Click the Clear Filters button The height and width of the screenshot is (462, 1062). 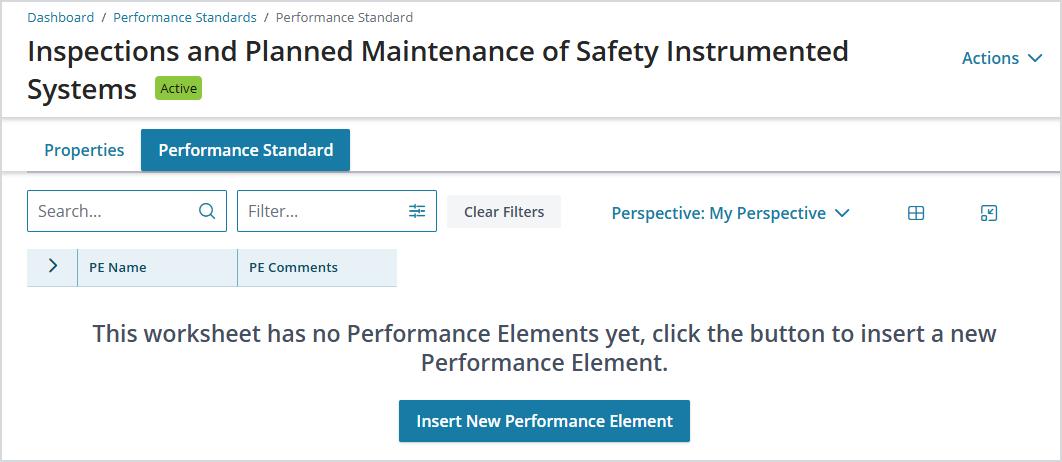504,211
